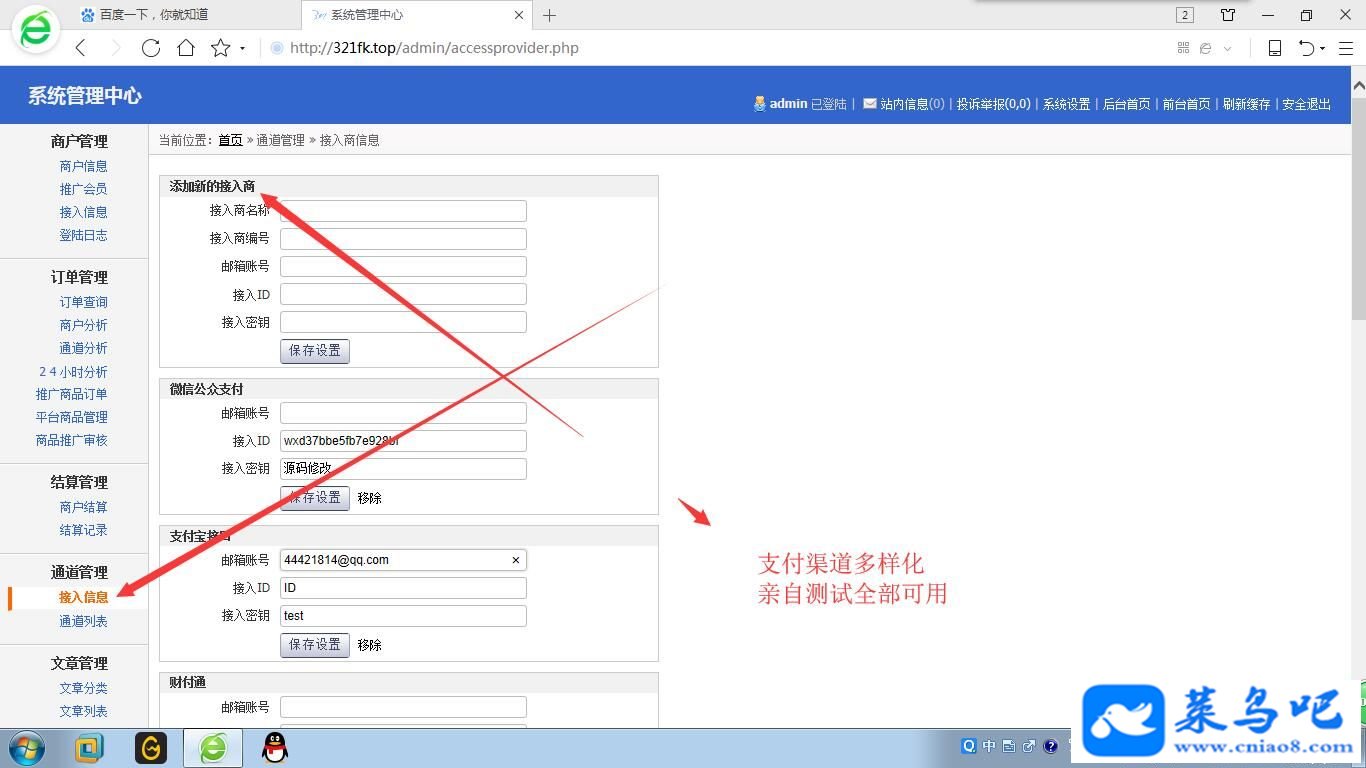
Task: Click the 360 browser logo
Action: tap(36, 29)
